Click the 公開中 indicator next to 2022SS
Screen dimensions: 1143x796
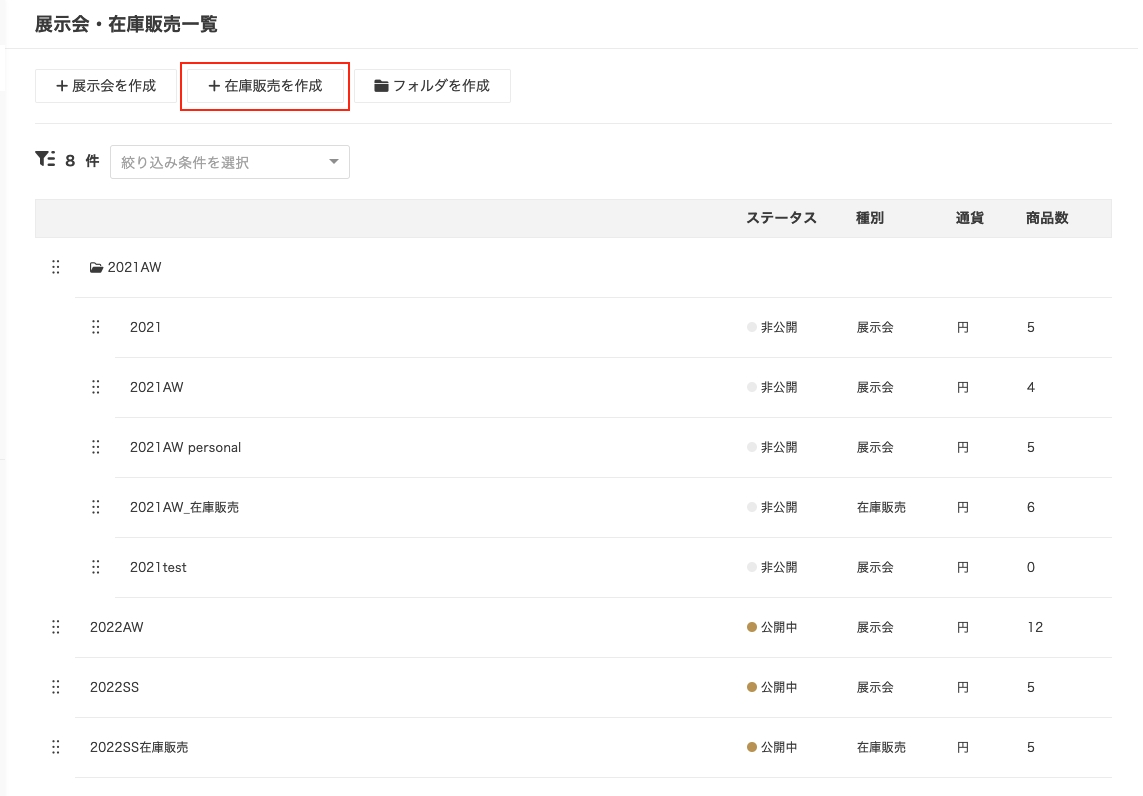point(750,687)
